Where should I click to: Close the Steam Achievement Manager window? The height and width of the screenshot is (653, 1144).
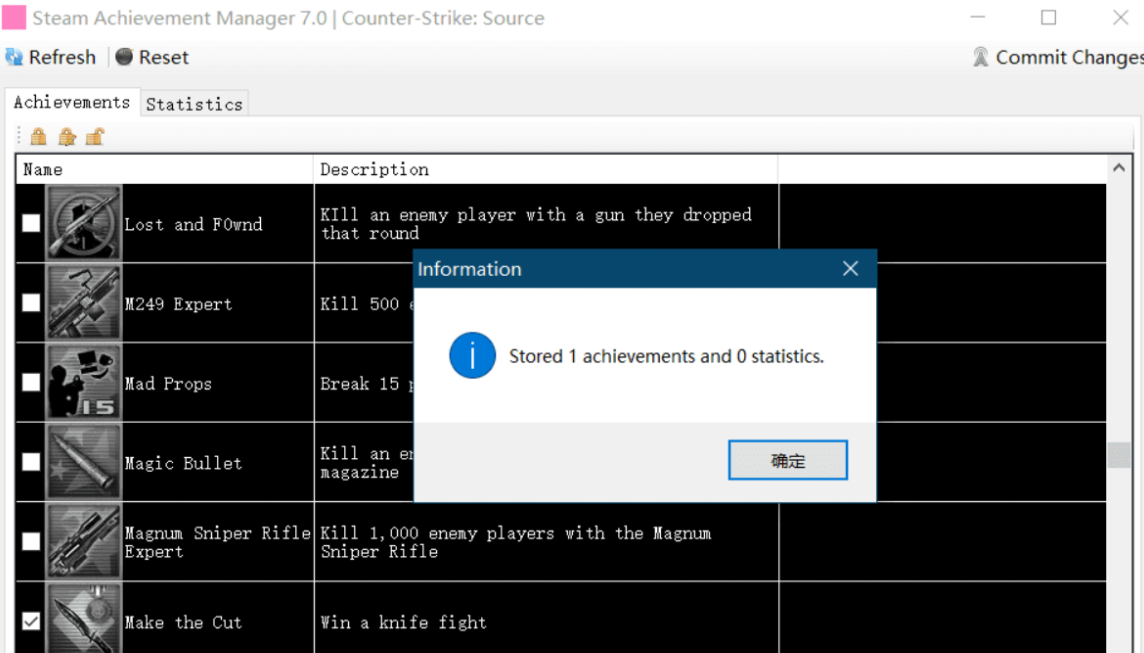[x=1121, y=18]
